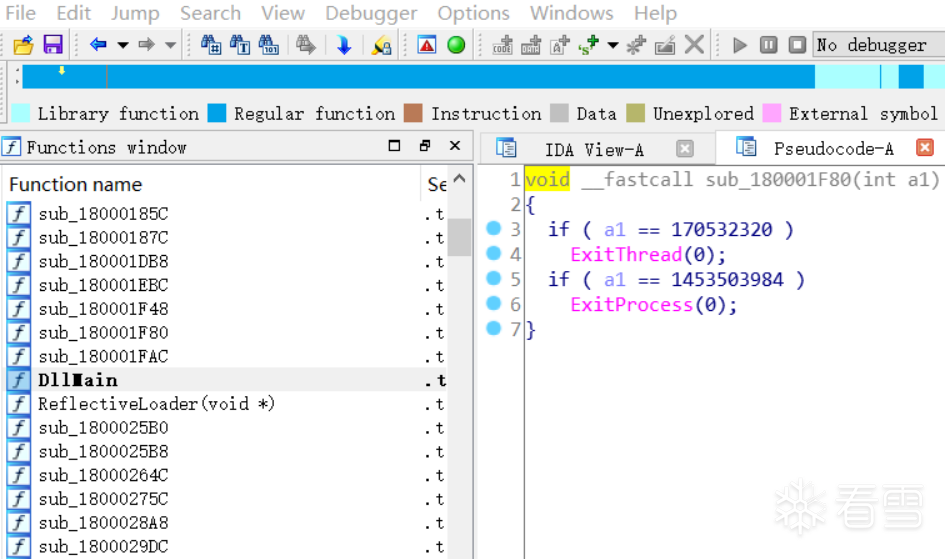Toggle breakpoint dot on pseudocode line 3
The image size is (945, 559).
(x=494, y=228)
